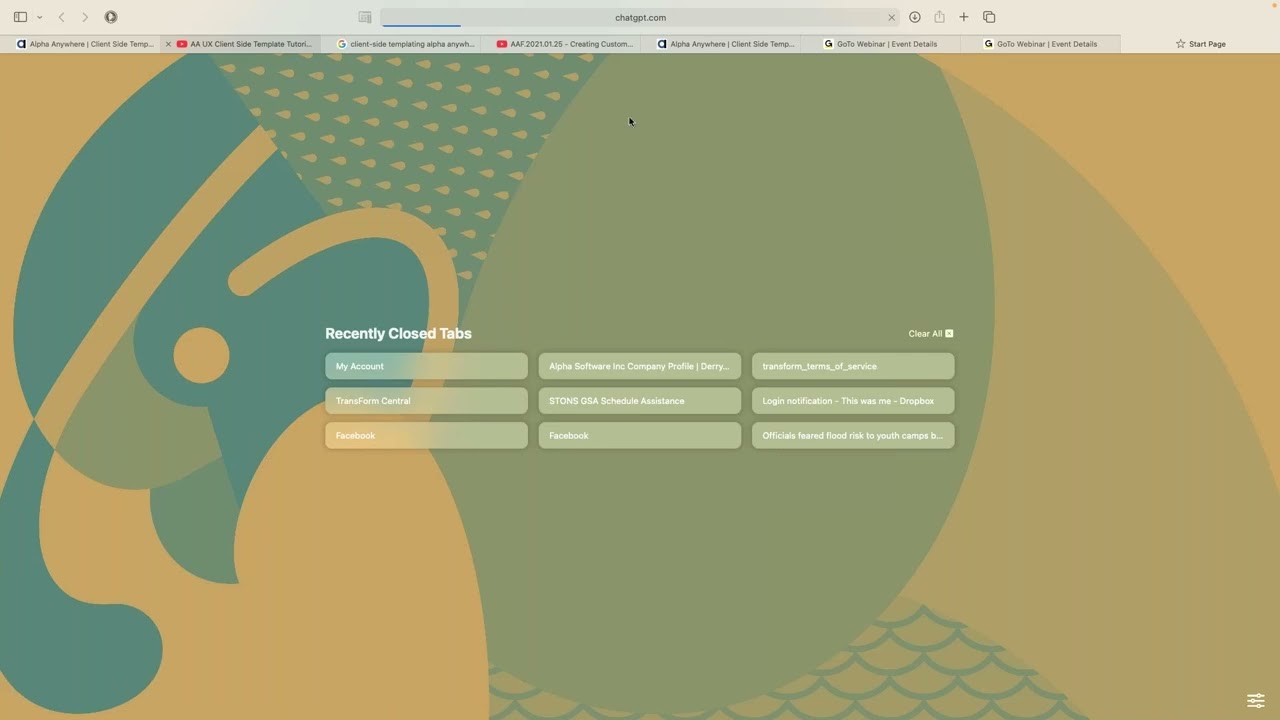1280x720 pixels.
Task: Open the page menu icon in address bar
Action: [x=365, y=17]
